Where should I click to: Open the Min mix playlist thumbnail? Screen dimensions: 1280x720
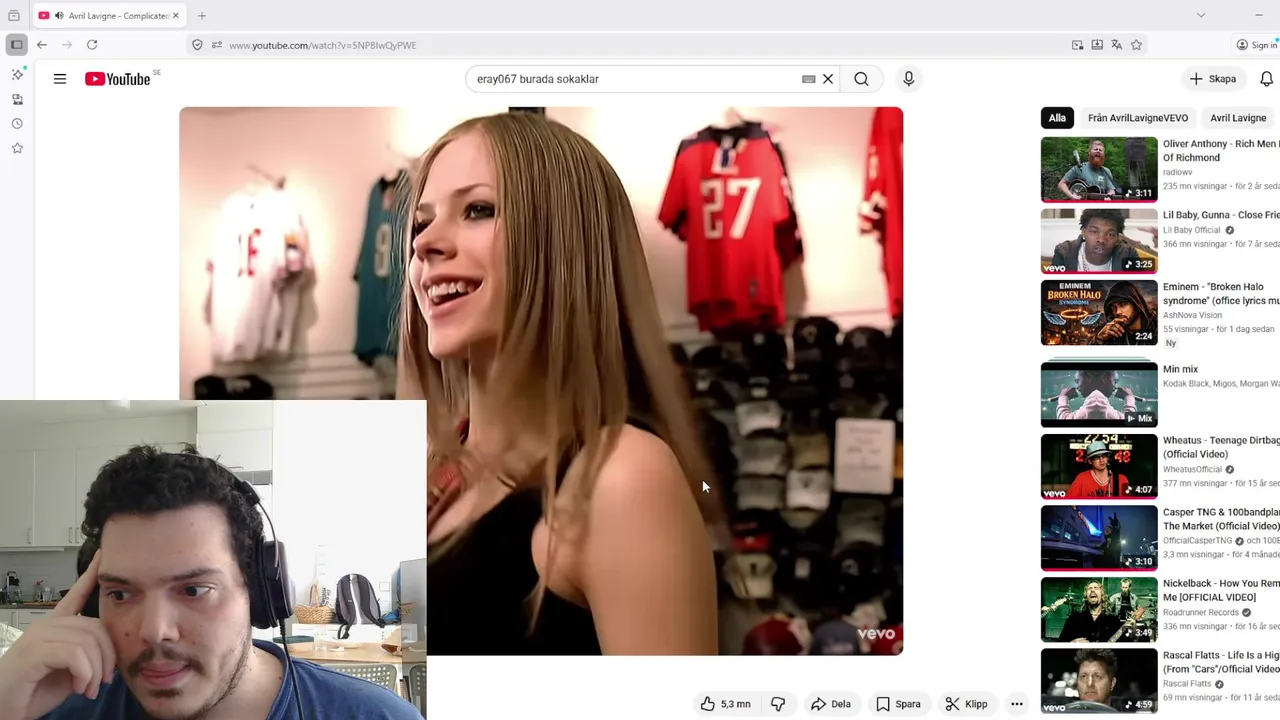click(1099, 393)
